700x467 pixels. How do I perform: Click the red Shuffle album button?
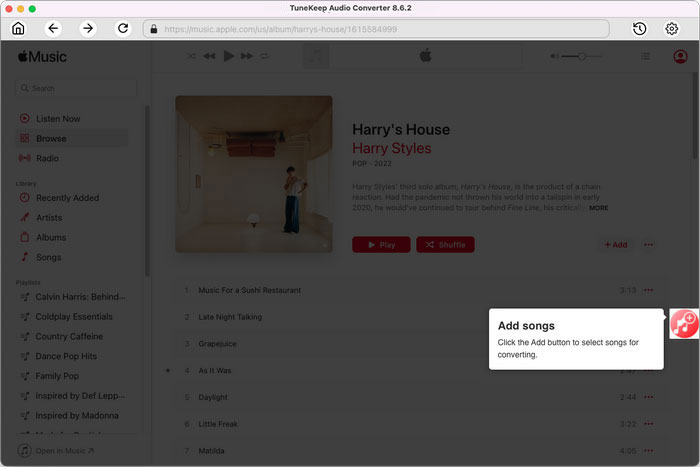pyautogui.click(x=445, y=245)
